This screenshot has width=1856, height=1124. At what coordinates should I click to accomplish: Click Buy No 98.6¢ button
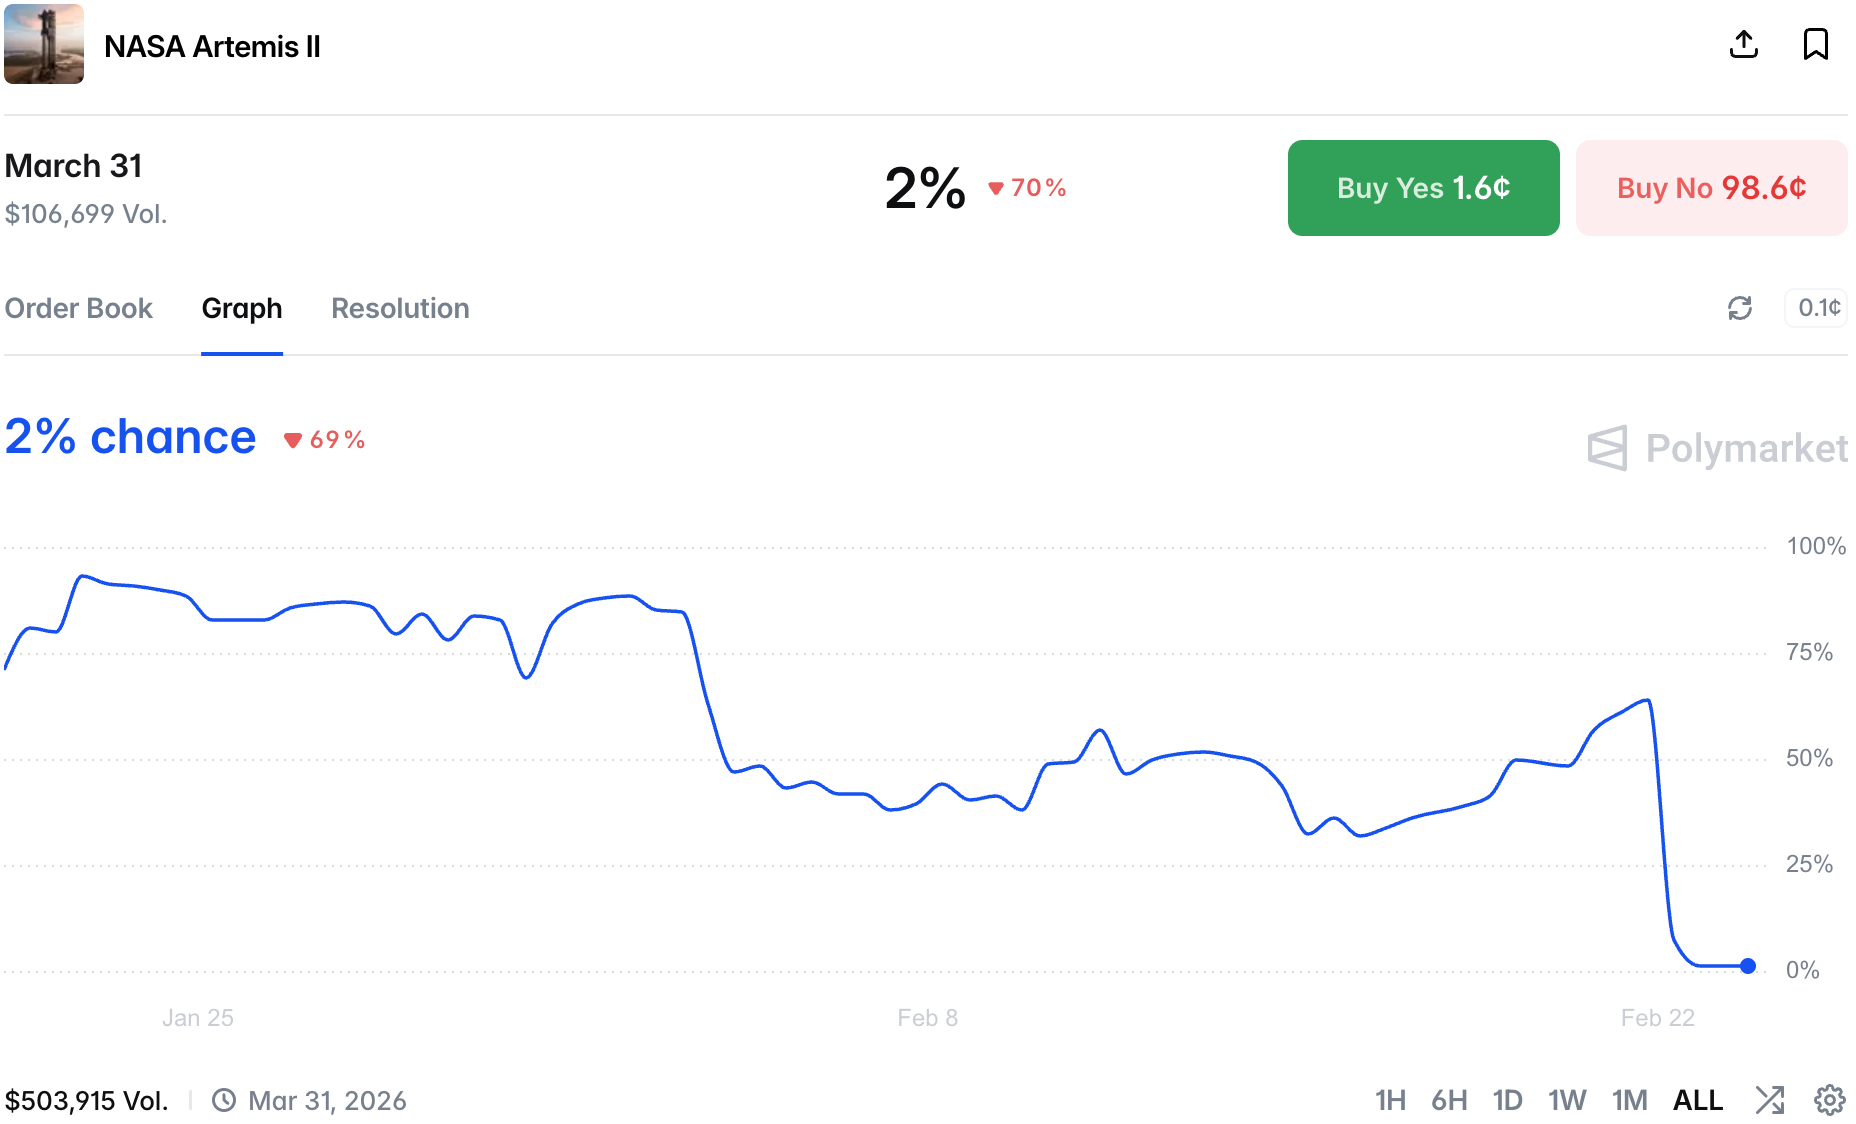click(1711, 188)
